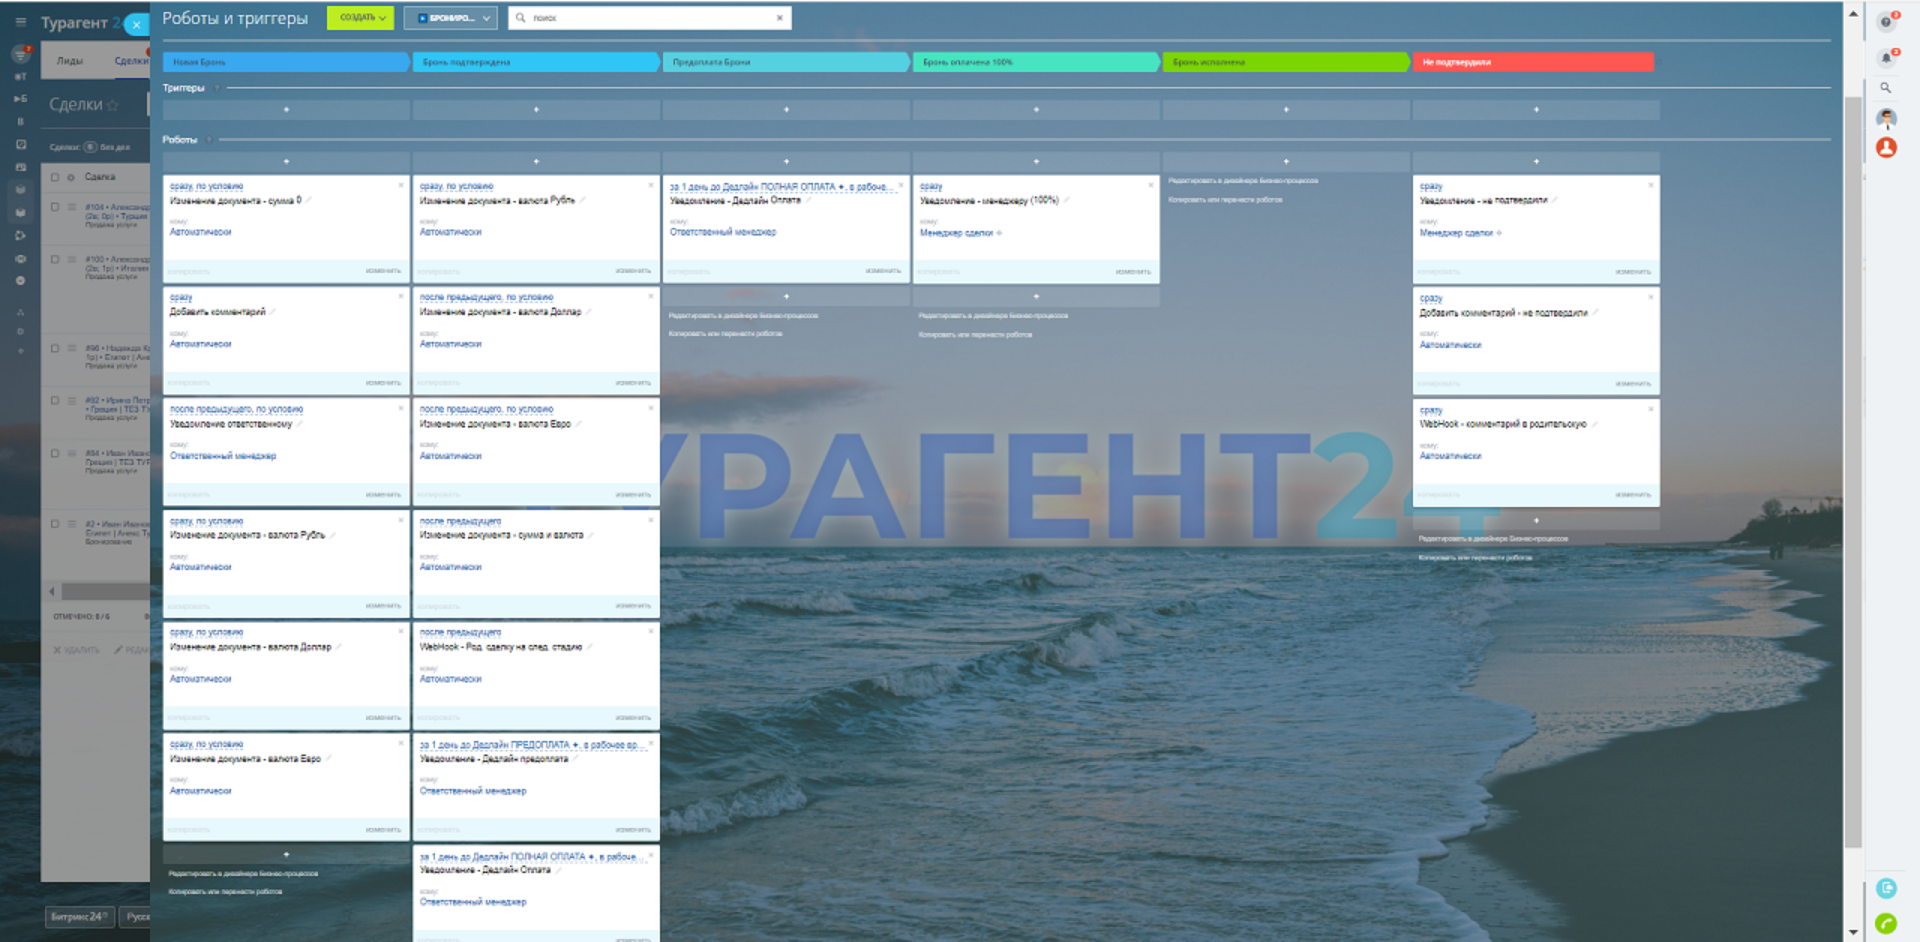Click 'Копировать или перенести роботов' under Бронь исполнена
The image size is (1920, 942).
[x=1225, y=200]
